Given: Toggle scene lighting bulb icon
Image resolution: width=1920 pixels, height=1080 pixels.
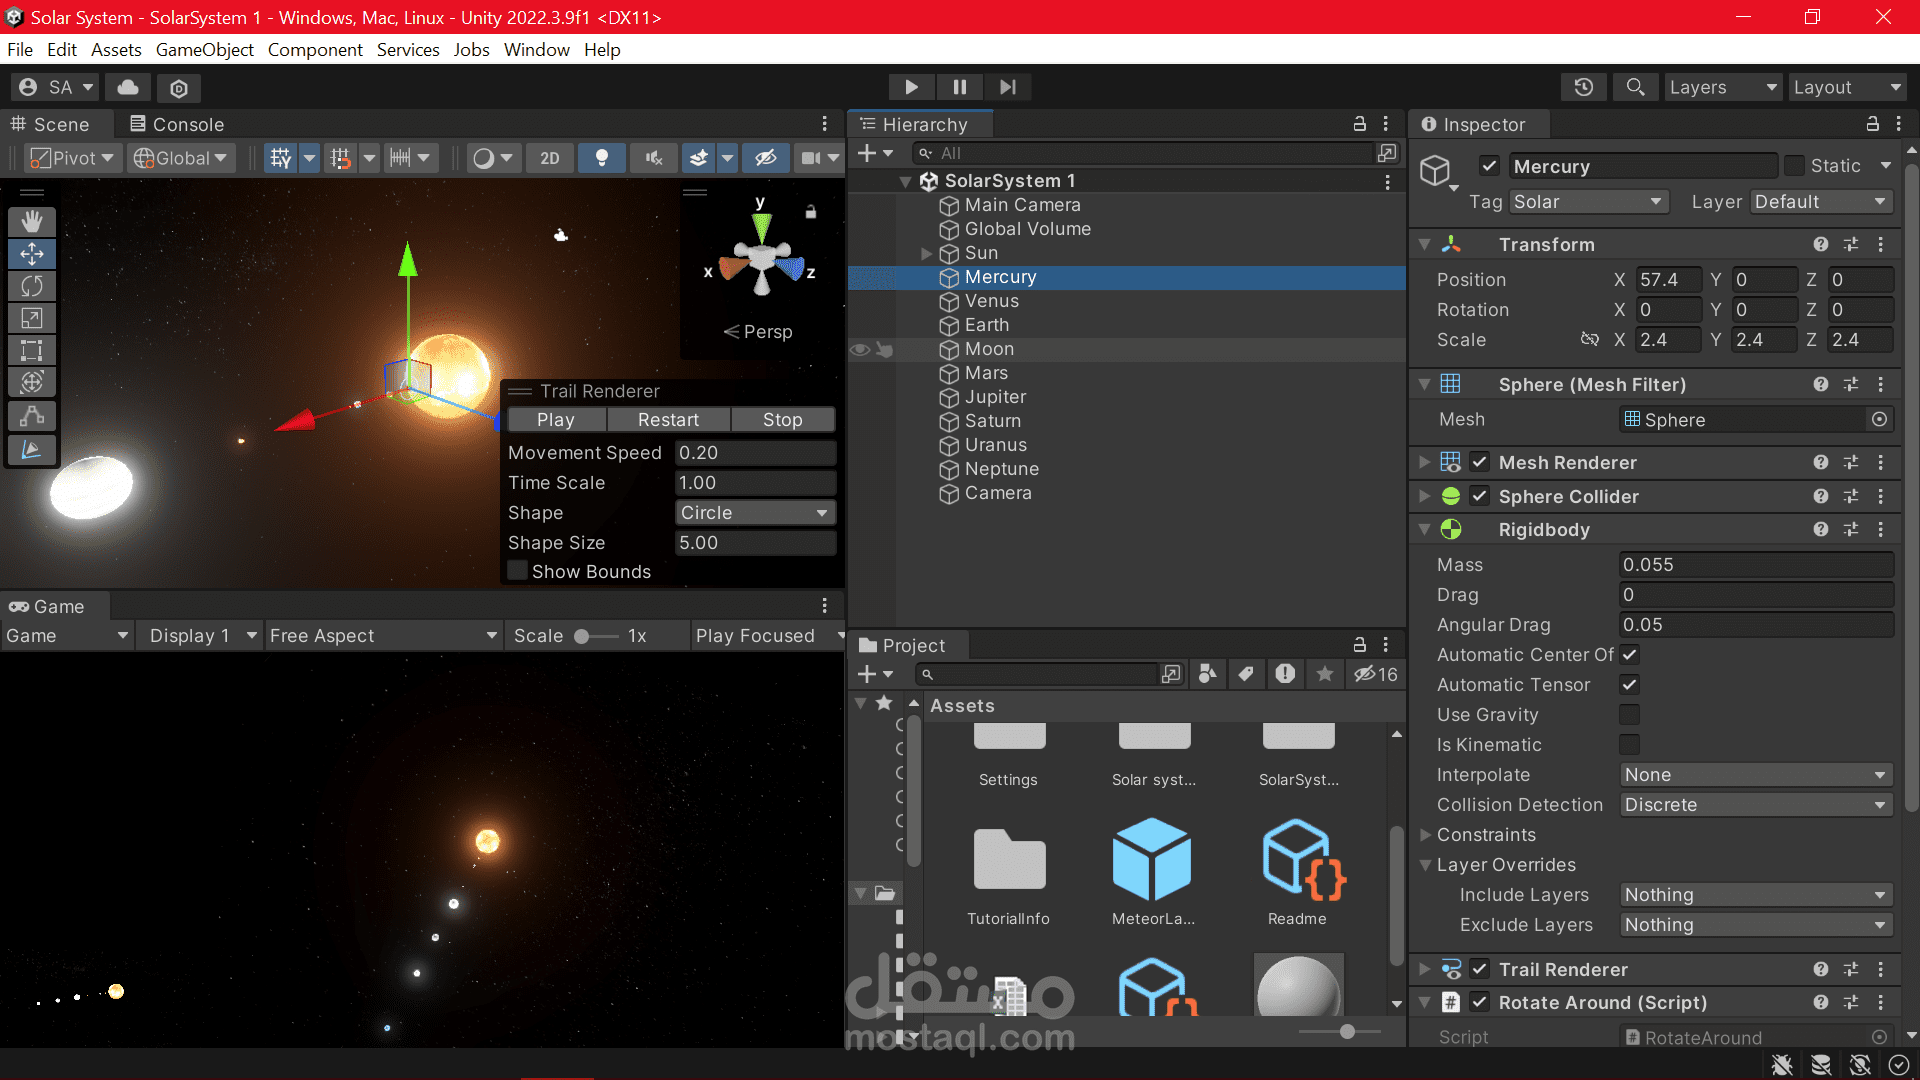Looking at the screenshot, I should pyautogui.click(x=601, y=158).
